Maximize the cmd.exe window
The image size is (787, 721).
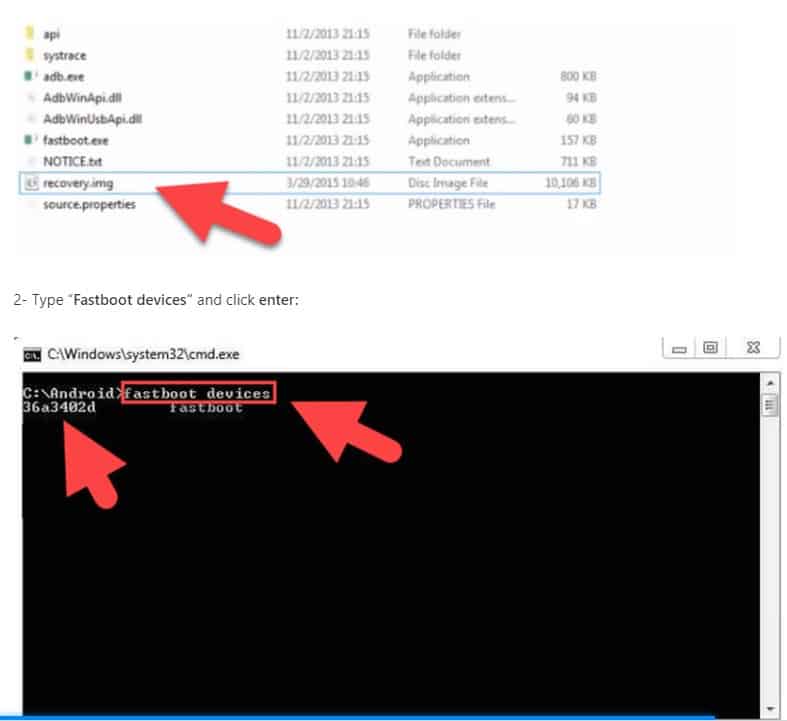[710, 349]
